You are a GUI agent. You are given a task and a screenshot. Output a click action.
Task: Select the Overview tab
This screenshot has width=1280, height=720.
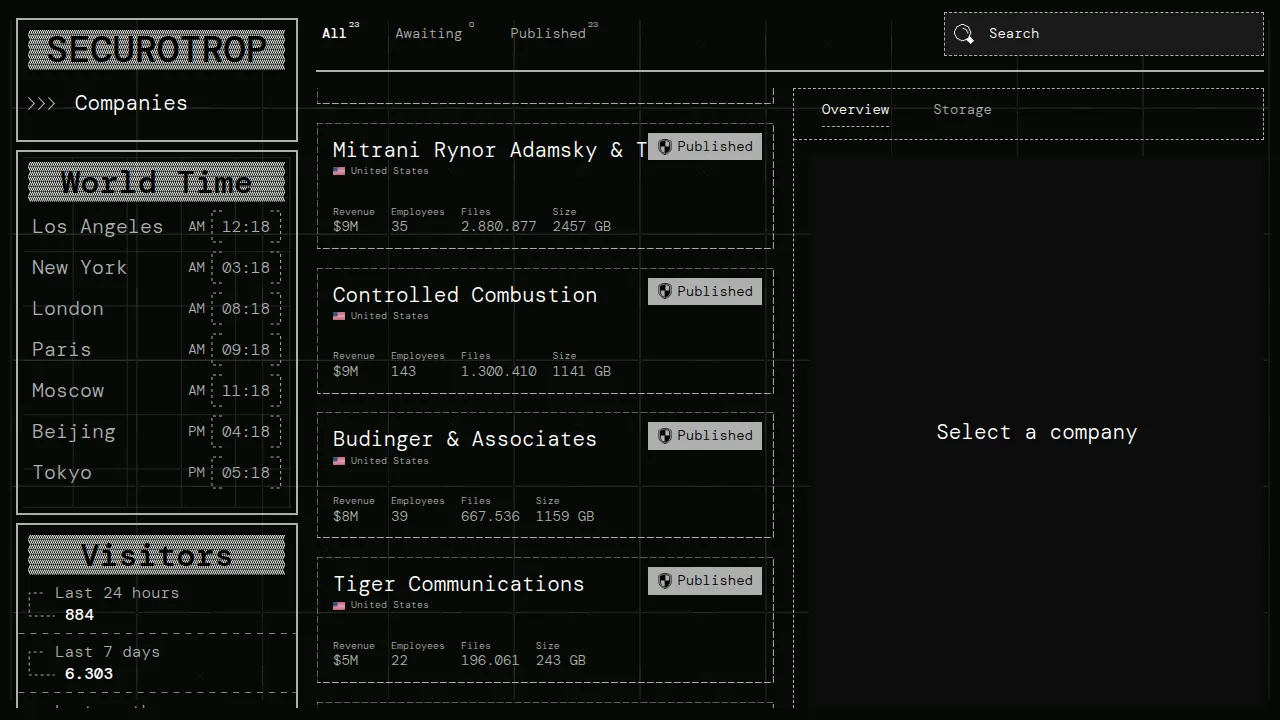(855, 109)
